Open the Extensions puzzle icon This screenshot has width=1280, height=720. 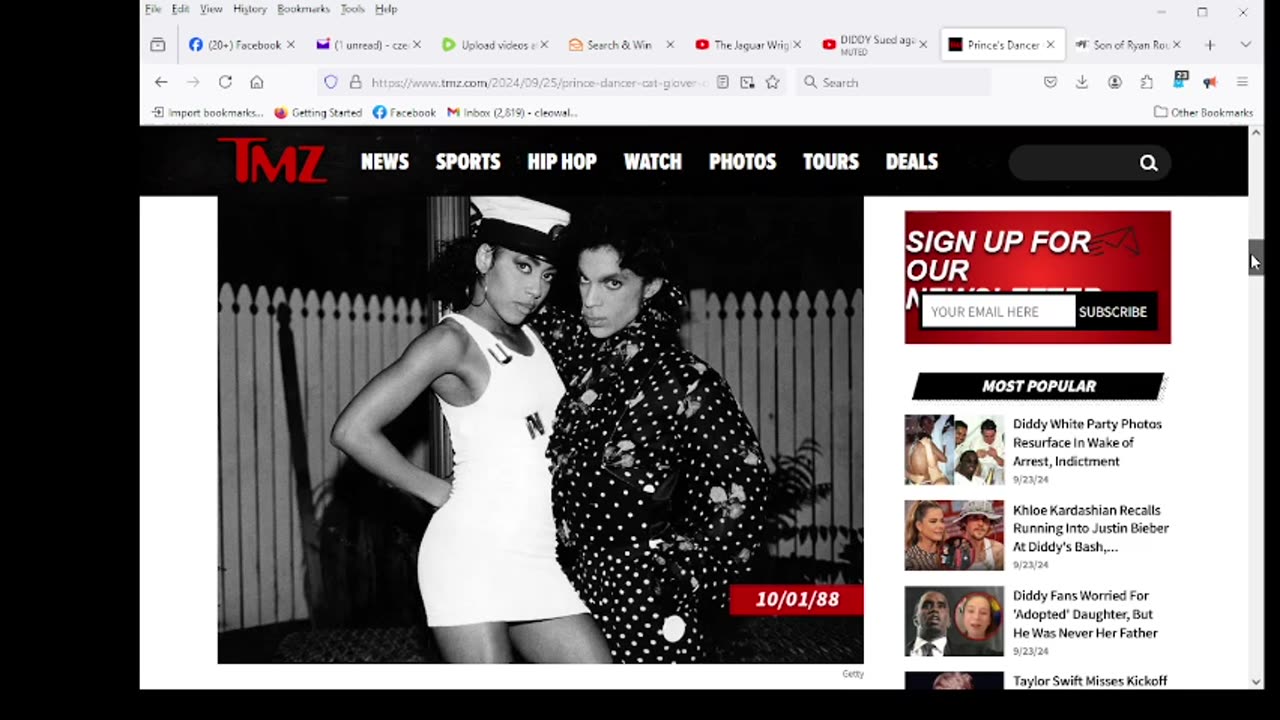1146,82
